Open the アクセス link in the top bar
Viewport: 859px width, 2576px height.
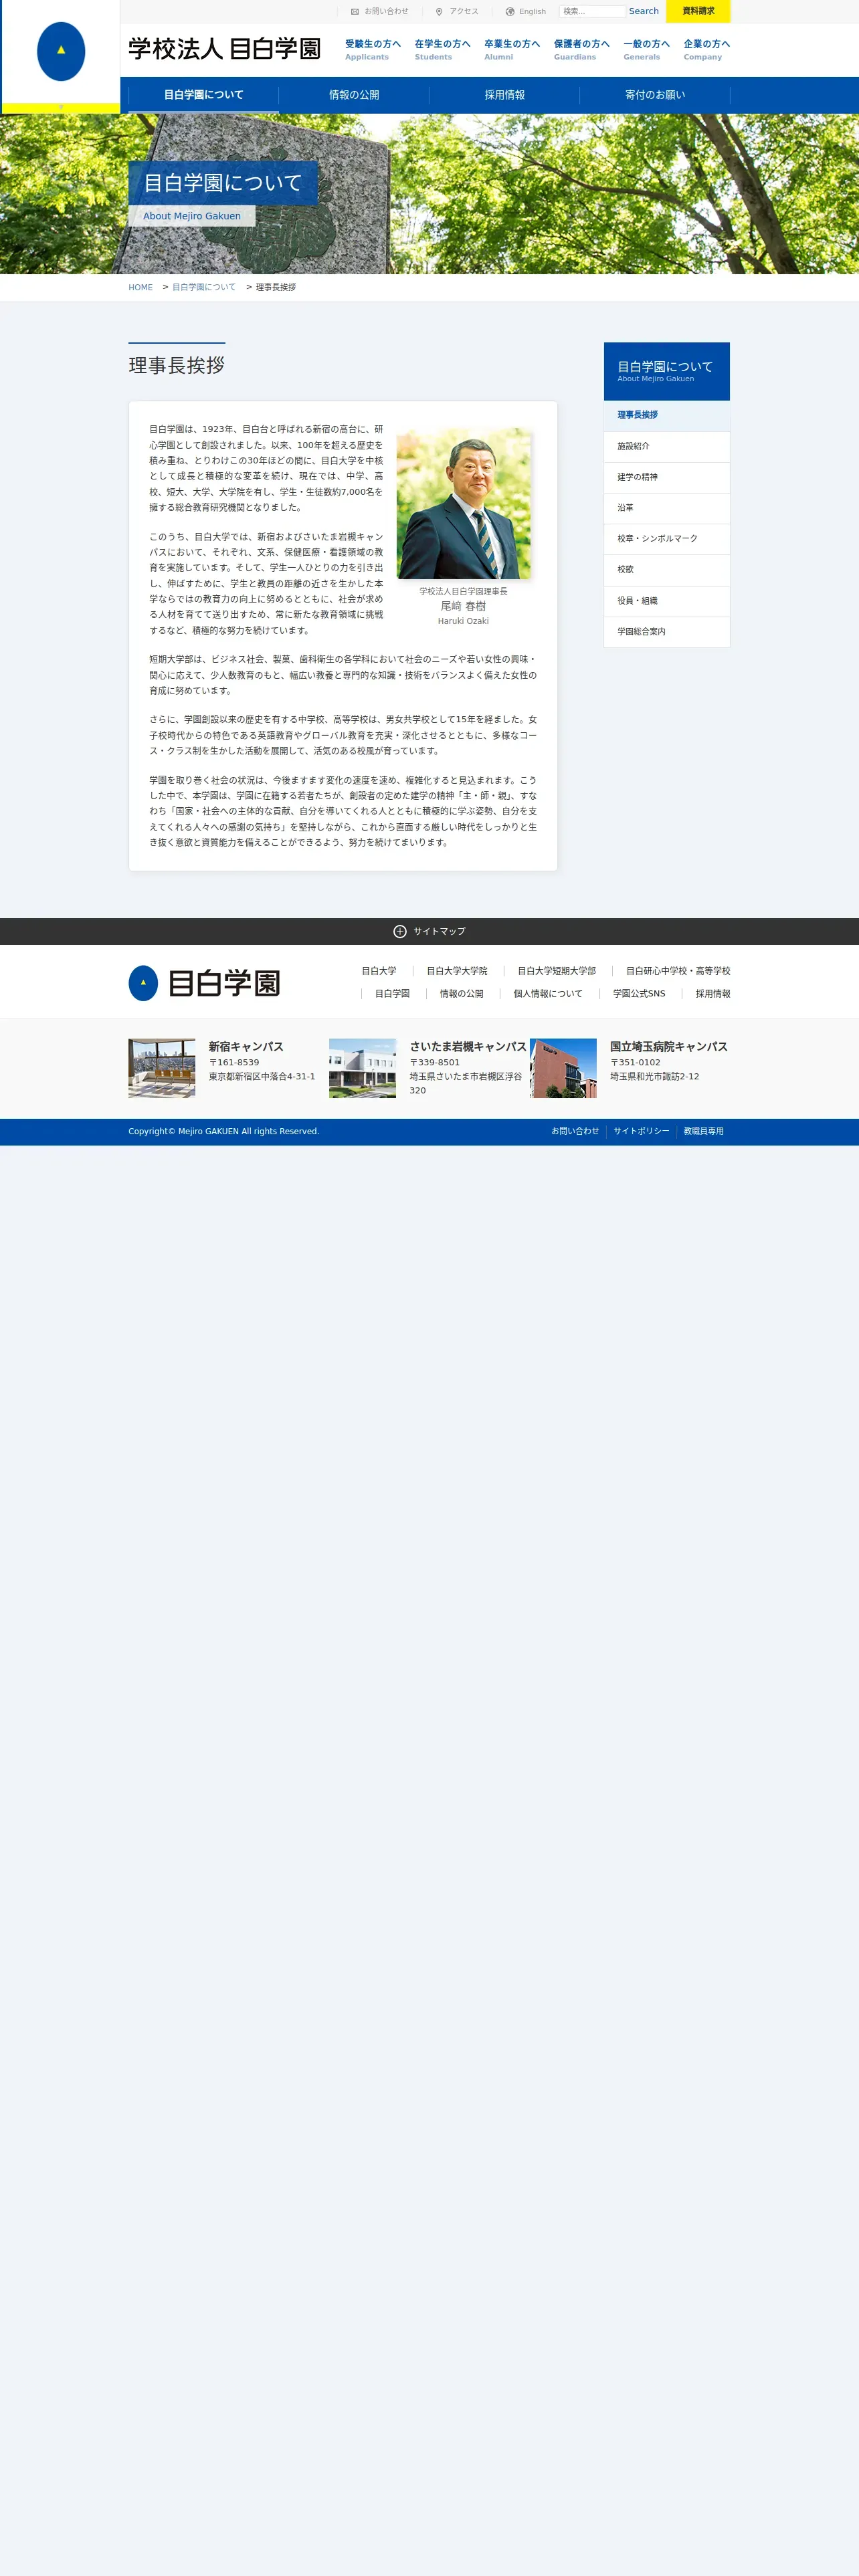(x=464, y=11)
